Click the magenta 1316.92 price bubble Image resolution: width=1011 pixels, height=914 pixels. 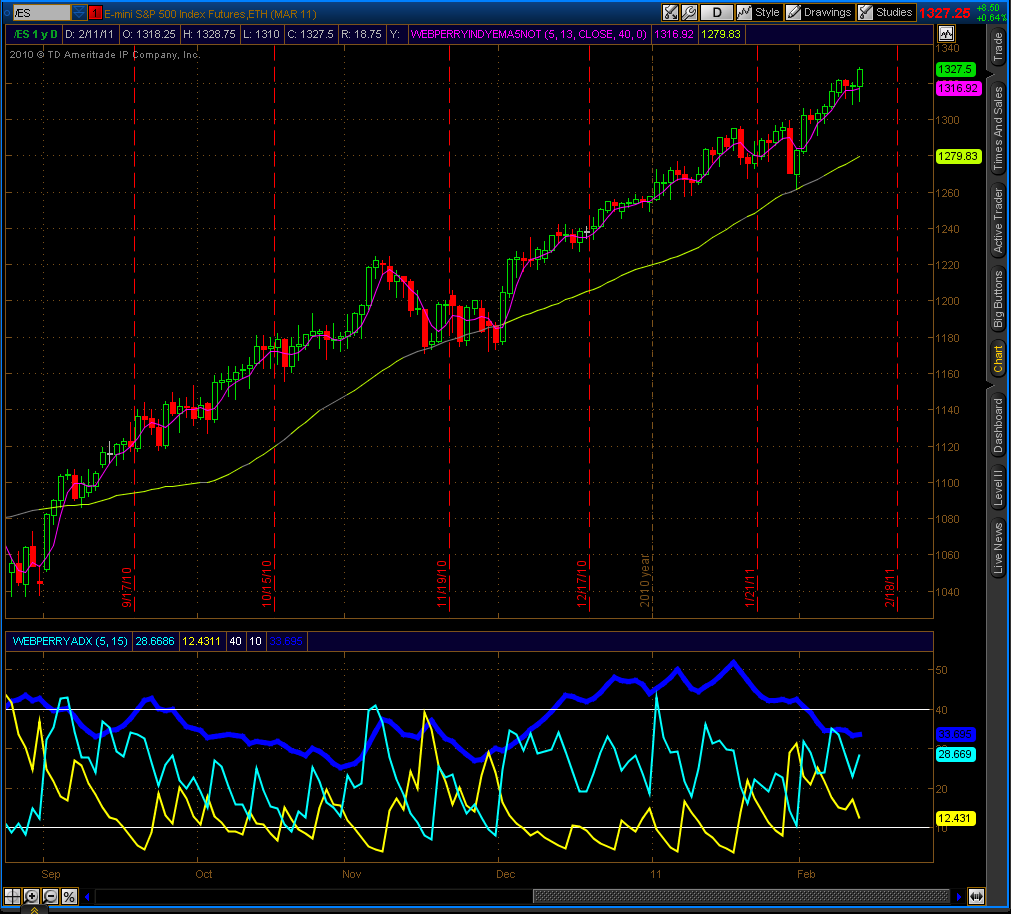pos(958,88)
